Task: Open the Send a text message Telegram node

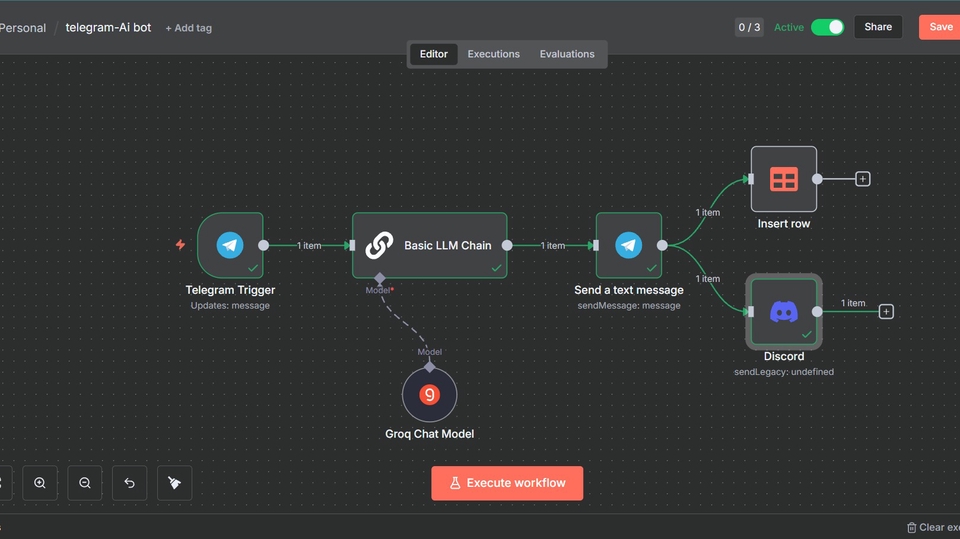Action: pyautogui.click(x=629, y=245)
